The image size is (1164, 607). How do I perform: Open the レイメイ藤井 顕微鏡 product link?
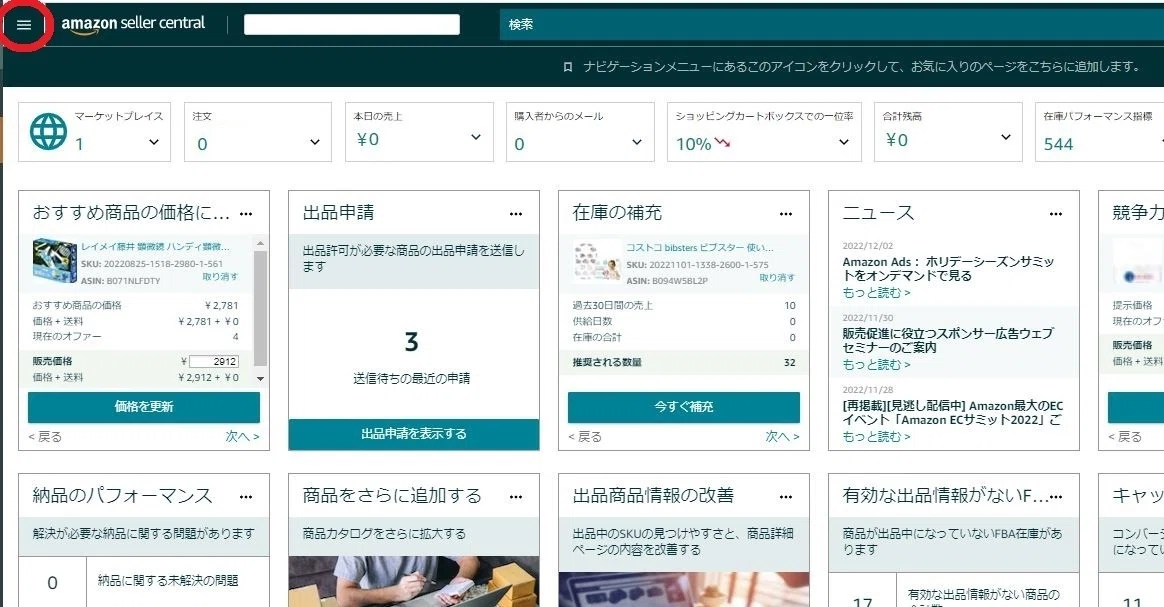click(155, 246)
